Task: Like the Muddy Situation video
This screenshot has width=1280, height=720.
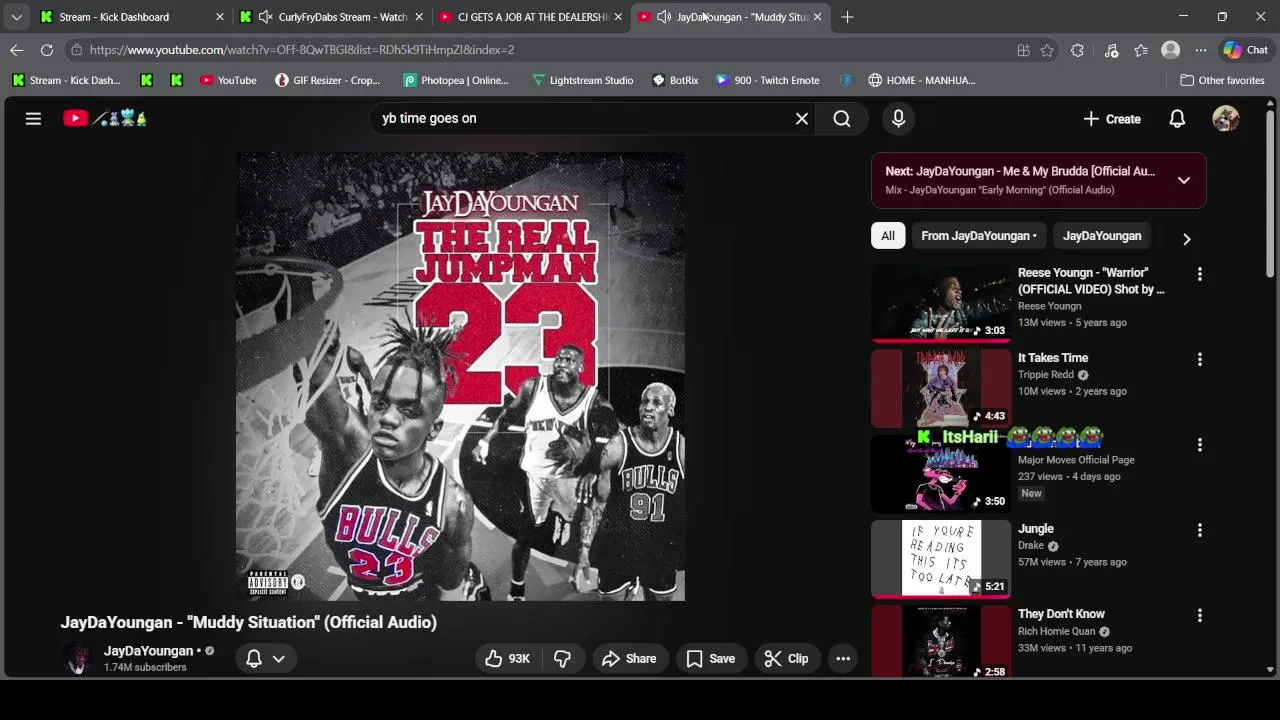Action: pyautogui.click(x=508, y=658)
